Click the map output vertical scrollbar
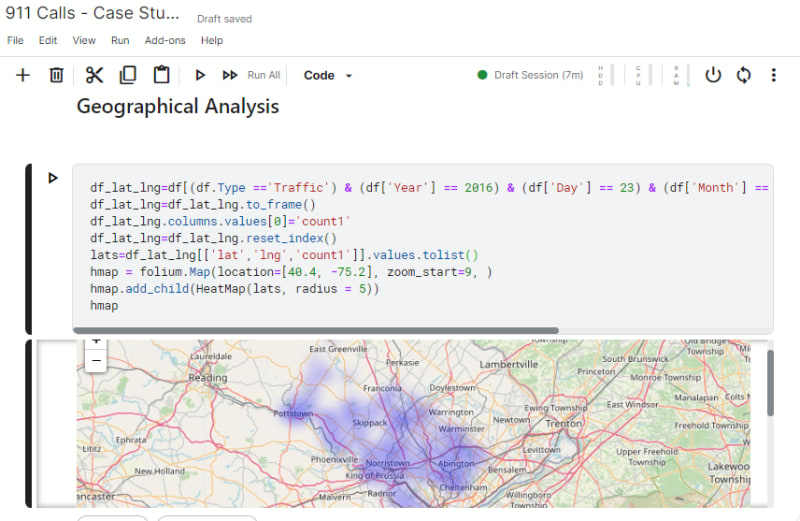Viewport: 800px width, 521px height. (x=770, y=383)
